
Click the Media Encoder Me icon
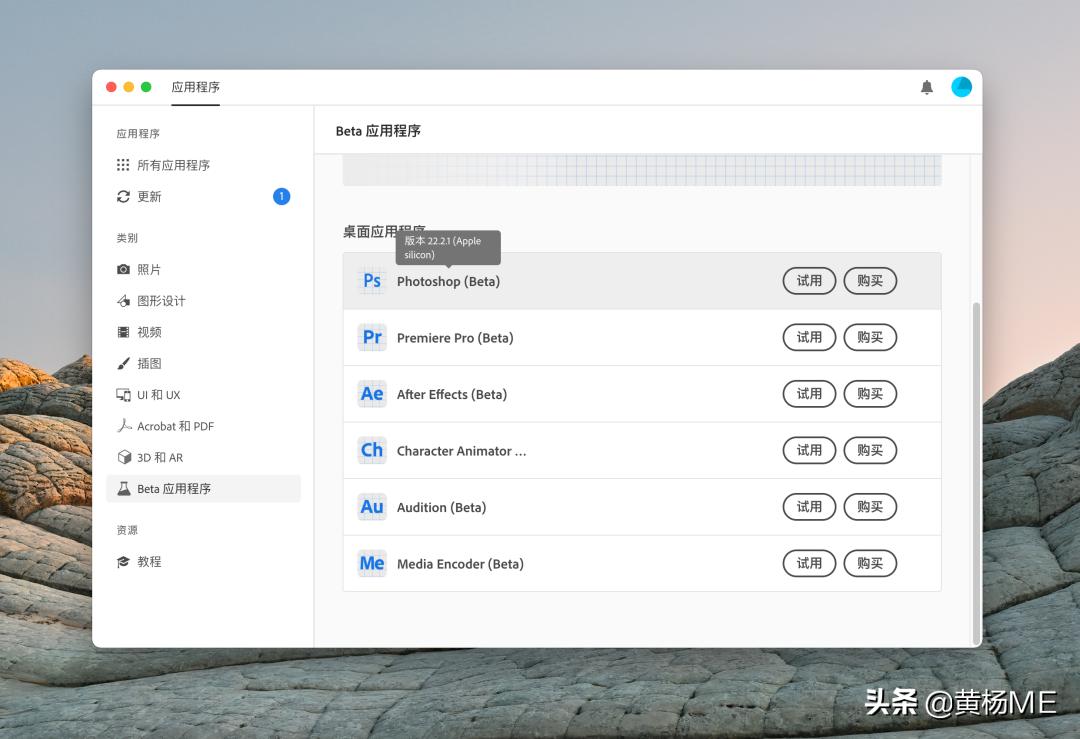pyautogui.click(x=372, y=564)
